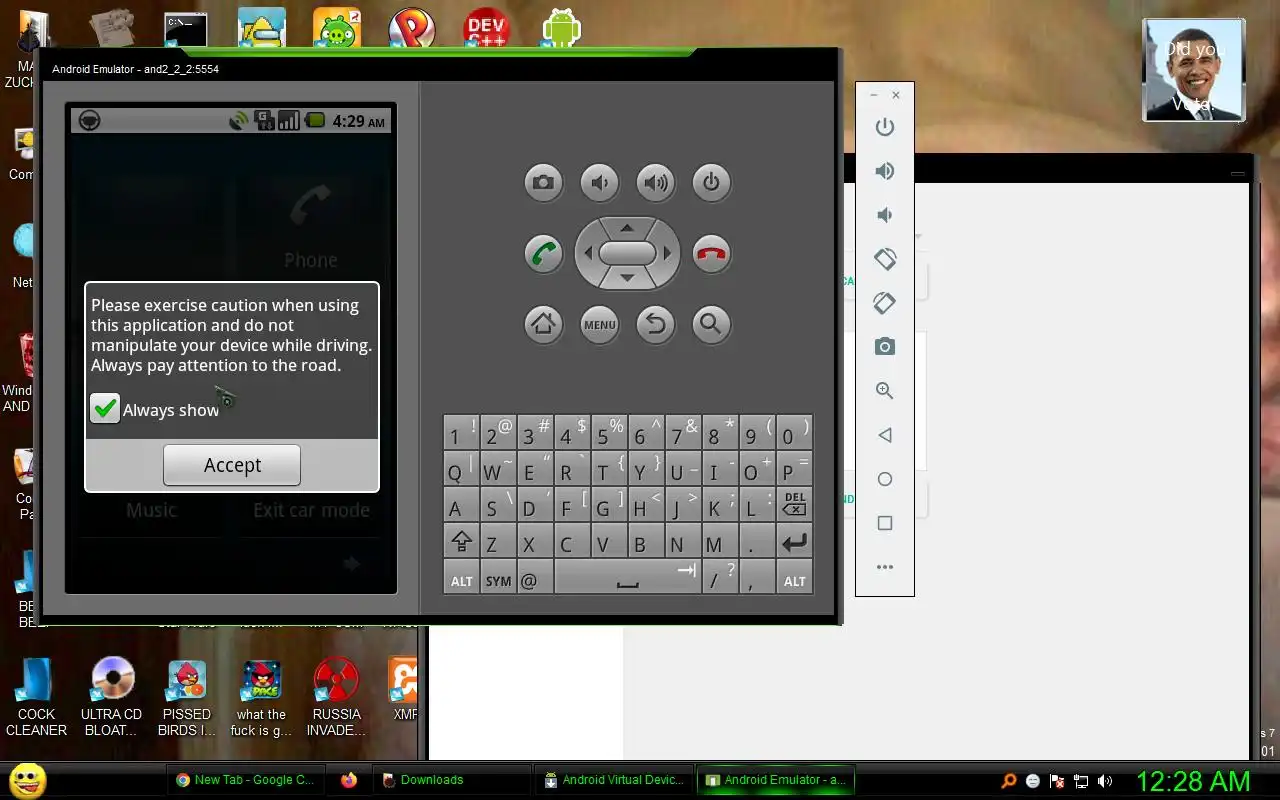Viewport: 1280px width, 800px height.
Task: Click the sidebar power icon
Action: click(x=884, y=127)
